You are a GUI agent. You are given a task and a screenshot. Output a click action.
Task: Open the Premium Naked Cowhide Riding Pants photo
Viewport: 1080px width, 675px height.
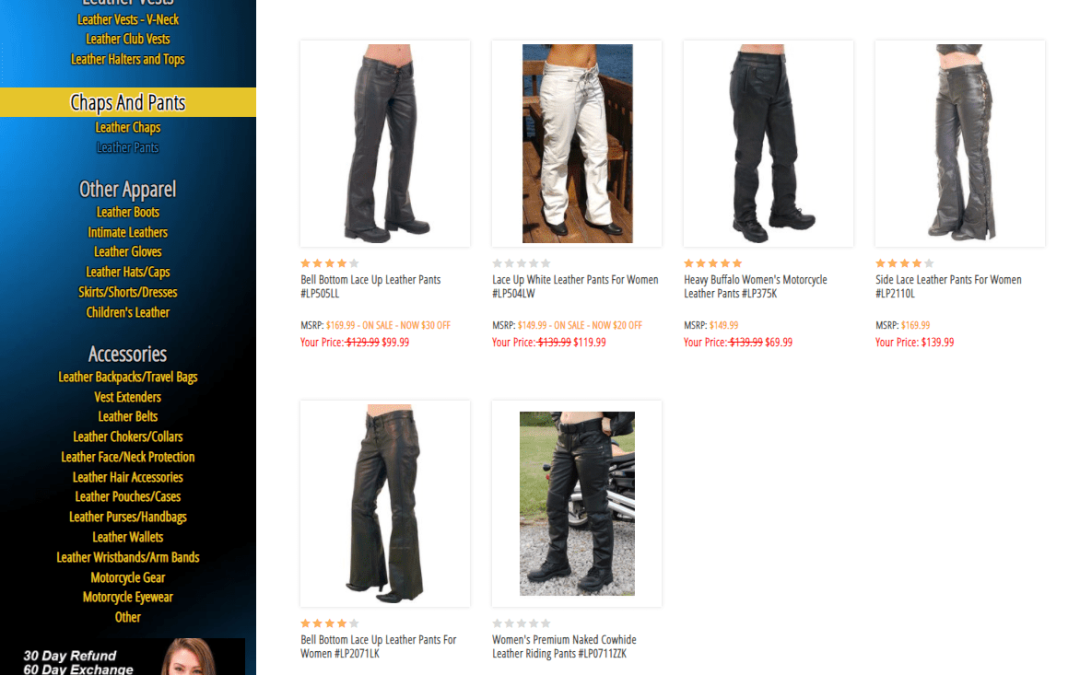(x=577, y=503)
